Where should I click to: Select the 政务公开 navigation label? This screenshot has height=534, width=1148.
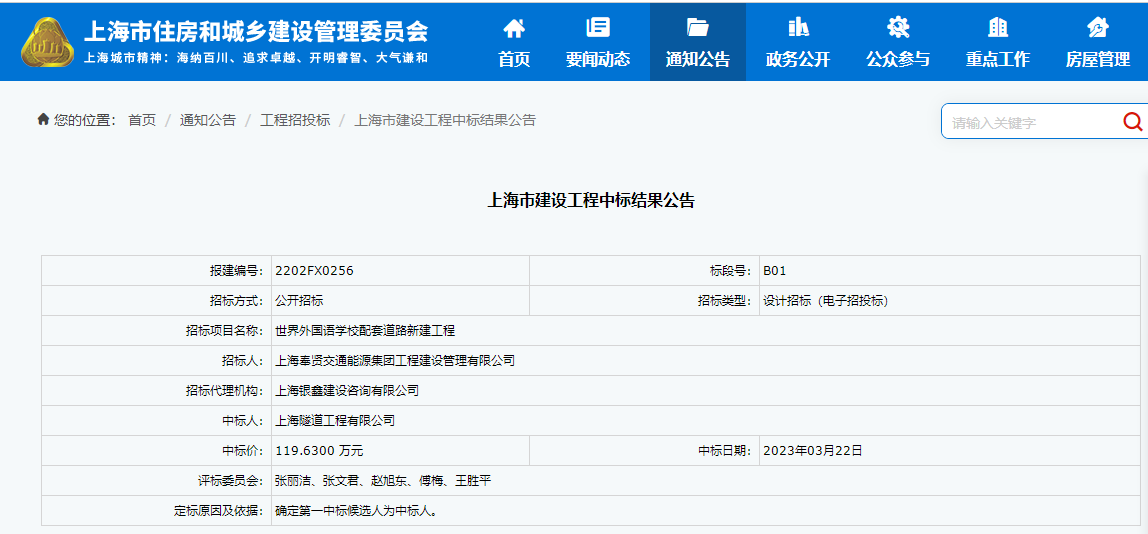click(798, 59)
